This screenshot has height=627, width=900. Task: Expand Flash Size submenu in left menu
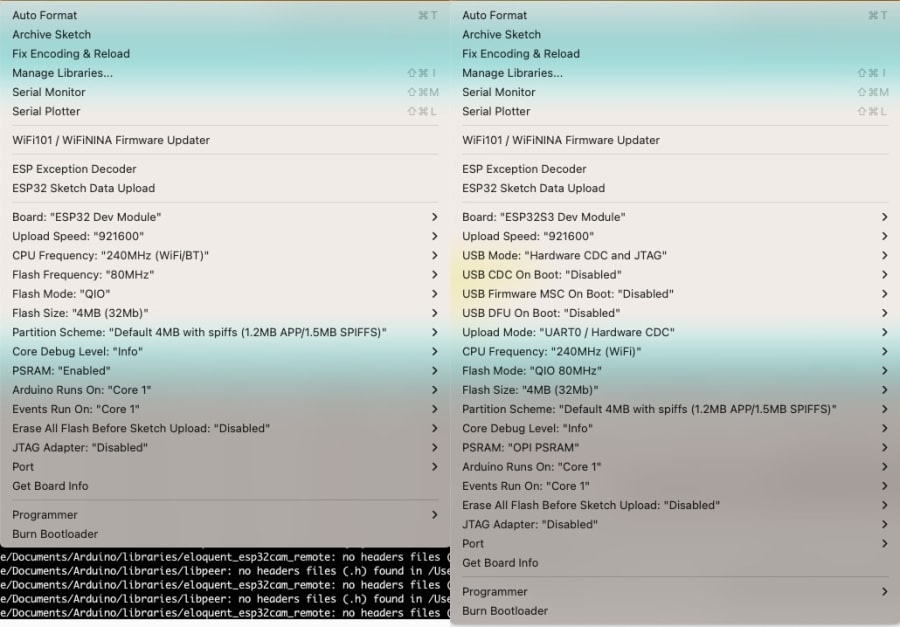tap(225, 314)
